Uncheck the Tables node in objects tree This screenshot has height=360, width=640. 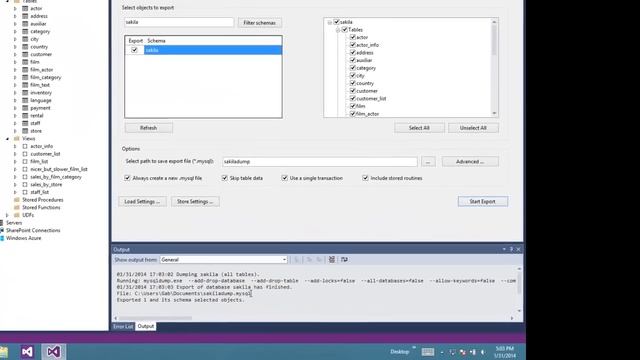344,29
